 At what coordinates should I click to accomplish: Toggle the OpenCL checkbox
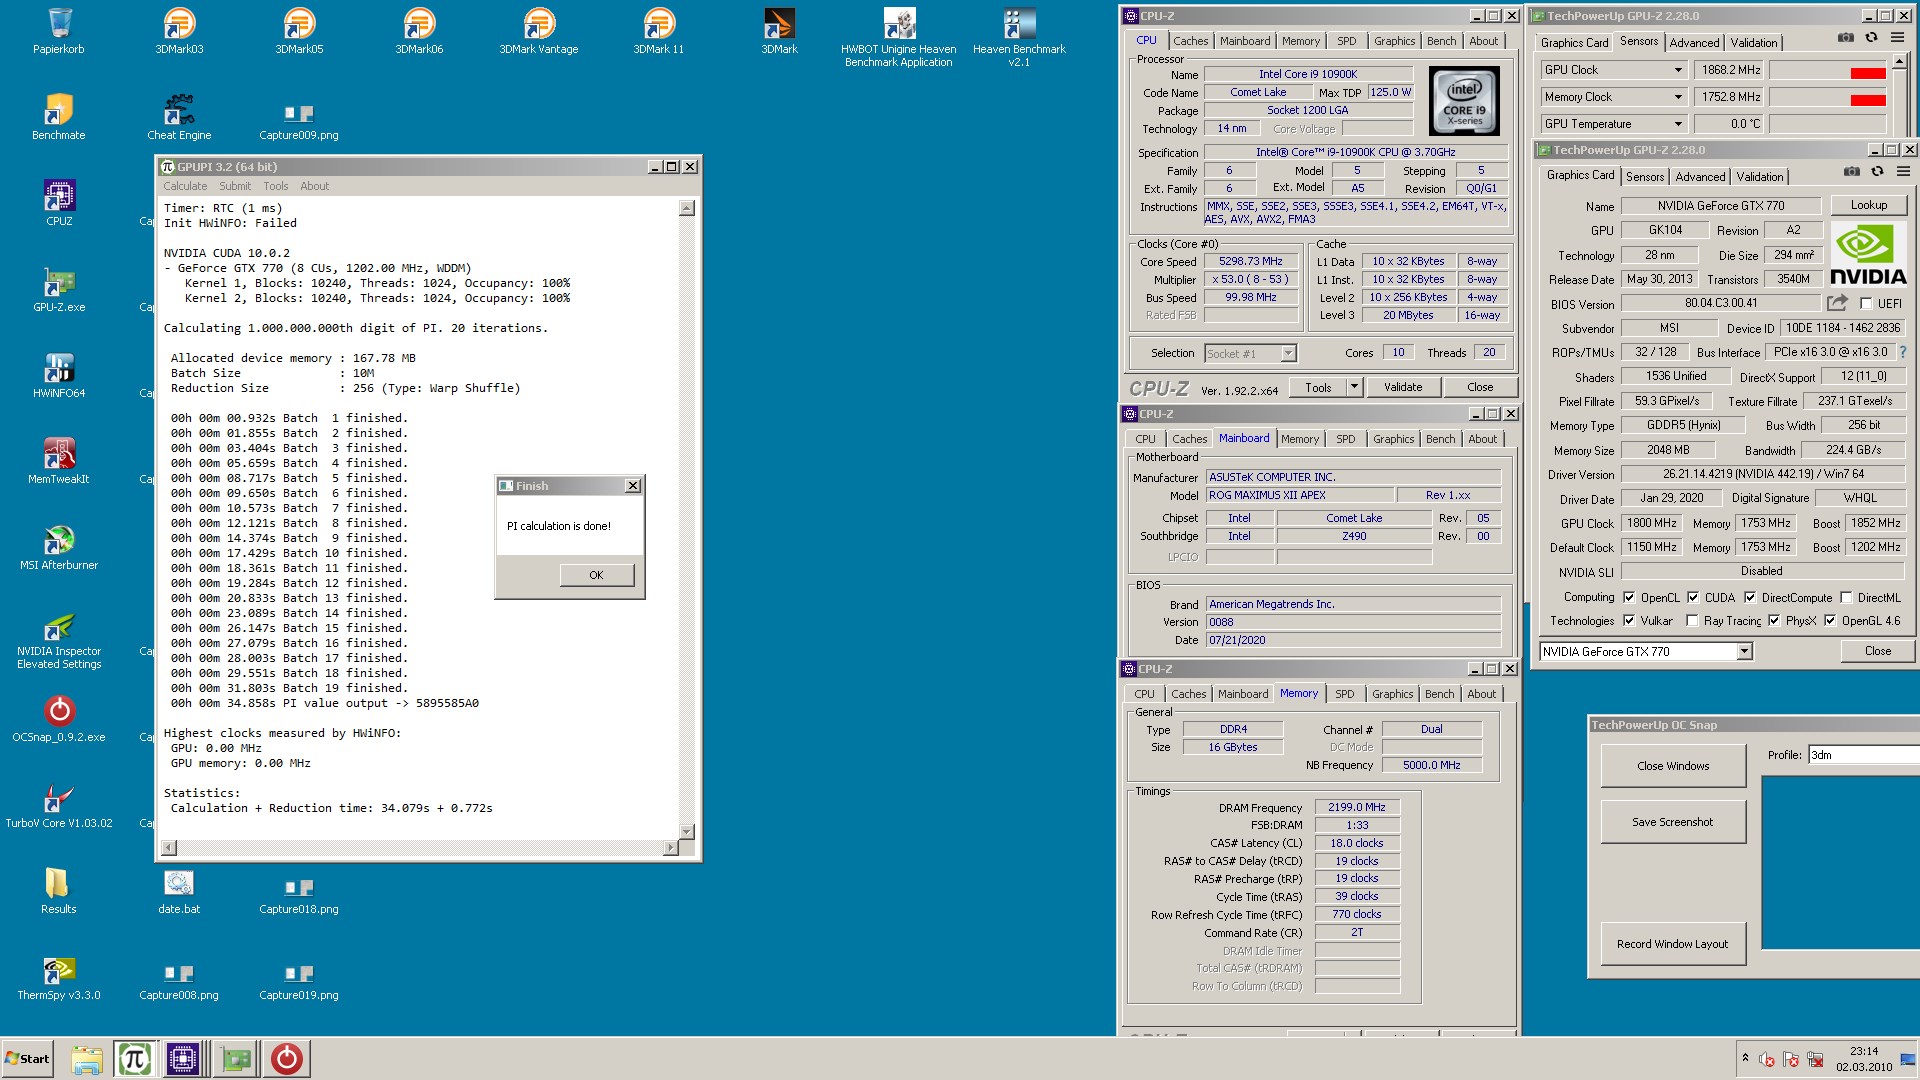[x=1629, y=597]
